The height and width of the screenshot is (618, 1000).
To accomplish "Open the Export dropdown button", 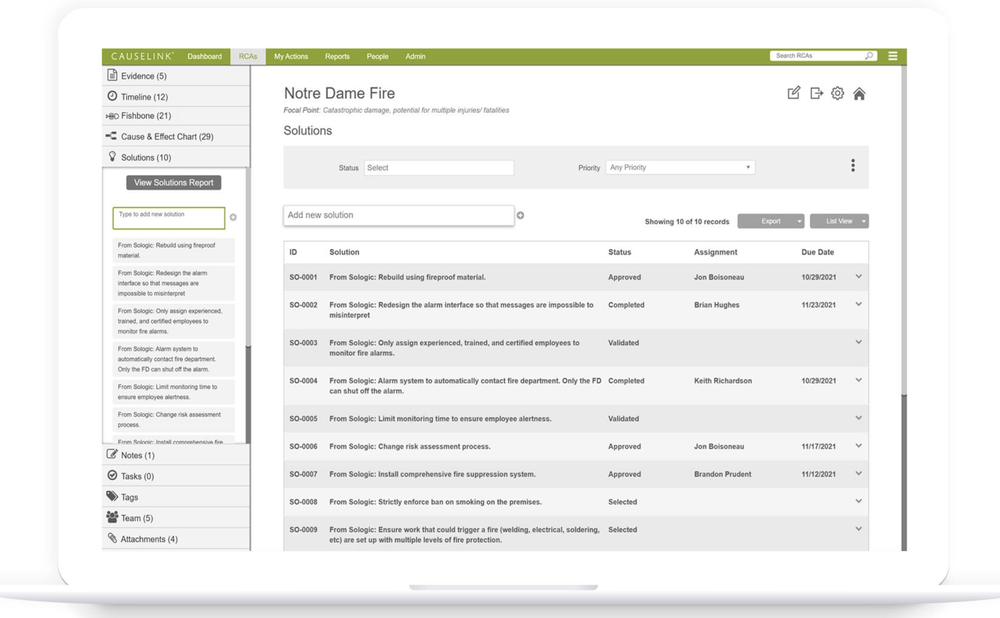I will pos(770,221).
